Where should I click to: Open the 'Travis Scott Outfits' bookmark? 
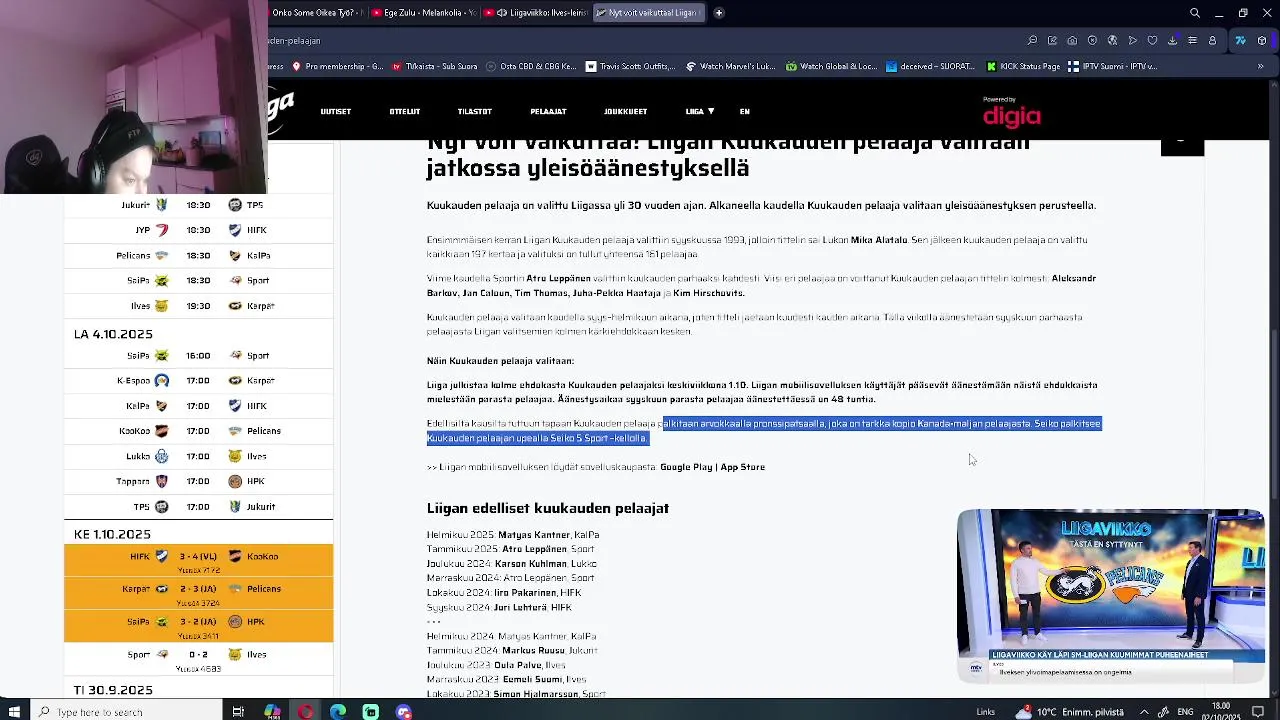[x=630, y=67]
